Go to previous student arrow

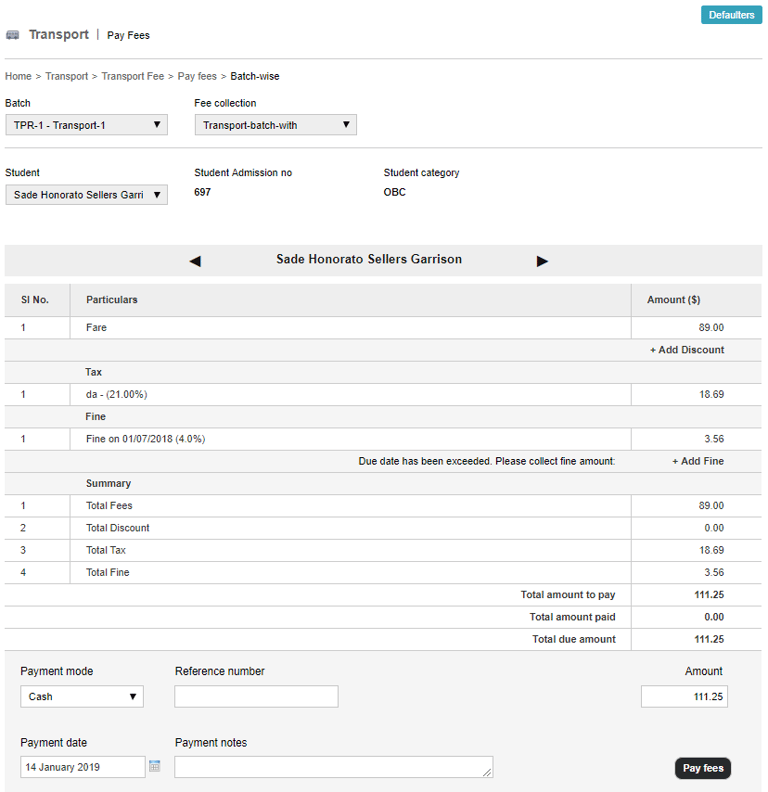(195, 261)
